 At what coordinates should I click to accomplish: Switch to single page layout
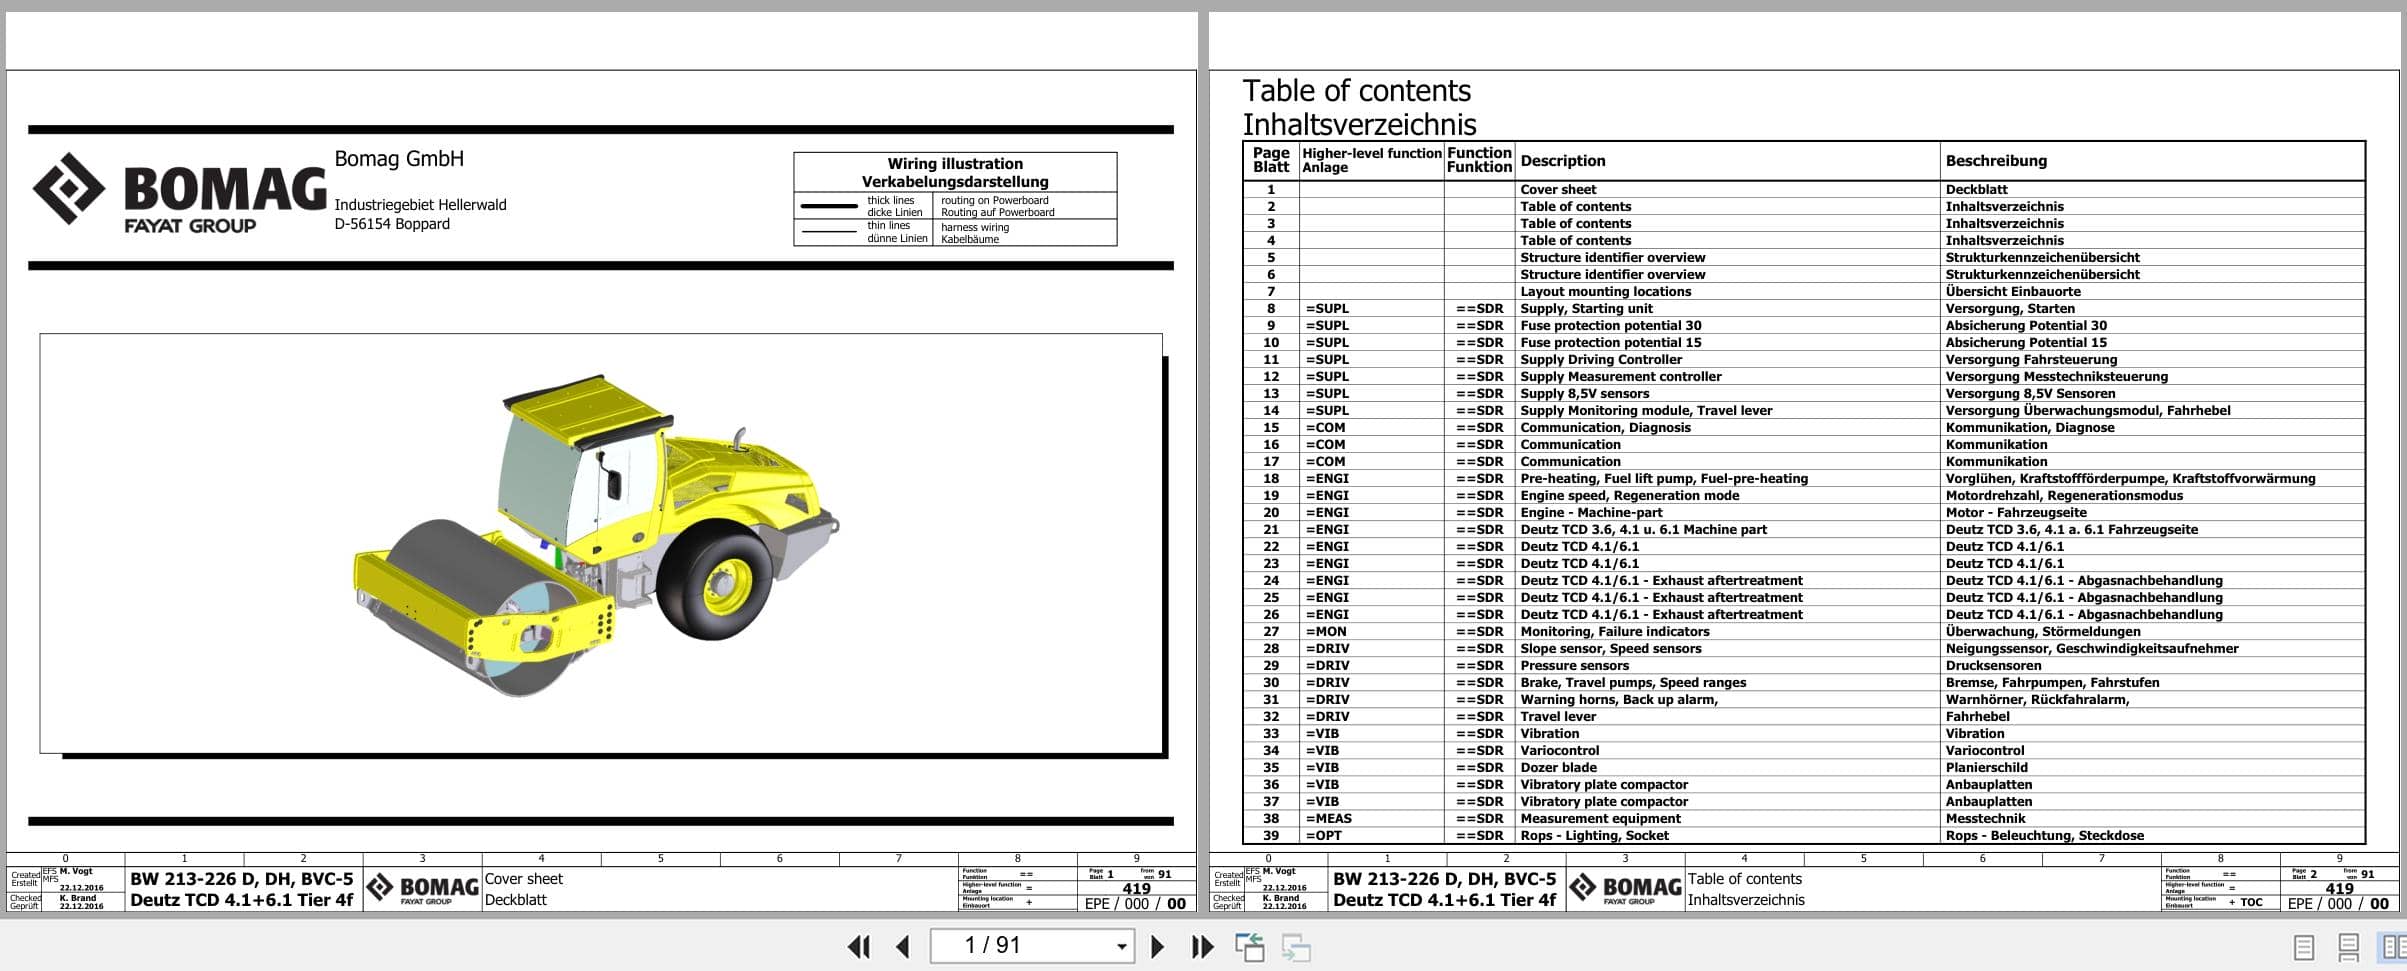point(2303,946)
